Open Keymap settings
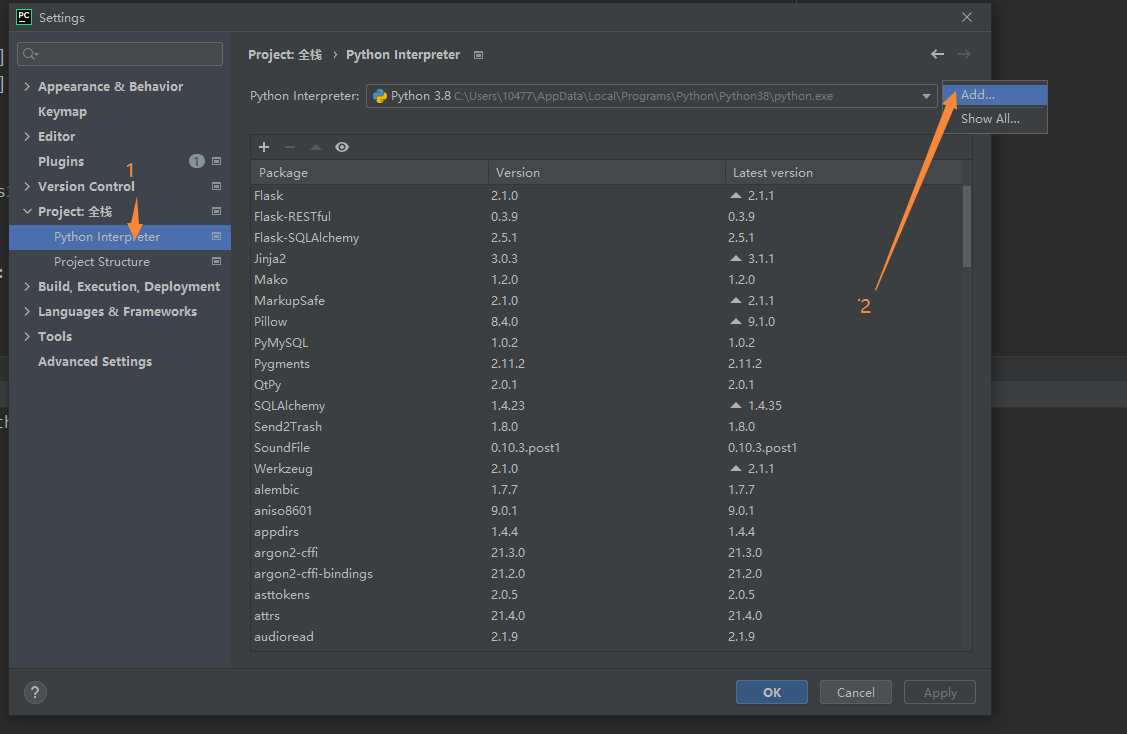The height and width of the screenshot is (734, 1127). pyautogui.click(x=63, y=111)
